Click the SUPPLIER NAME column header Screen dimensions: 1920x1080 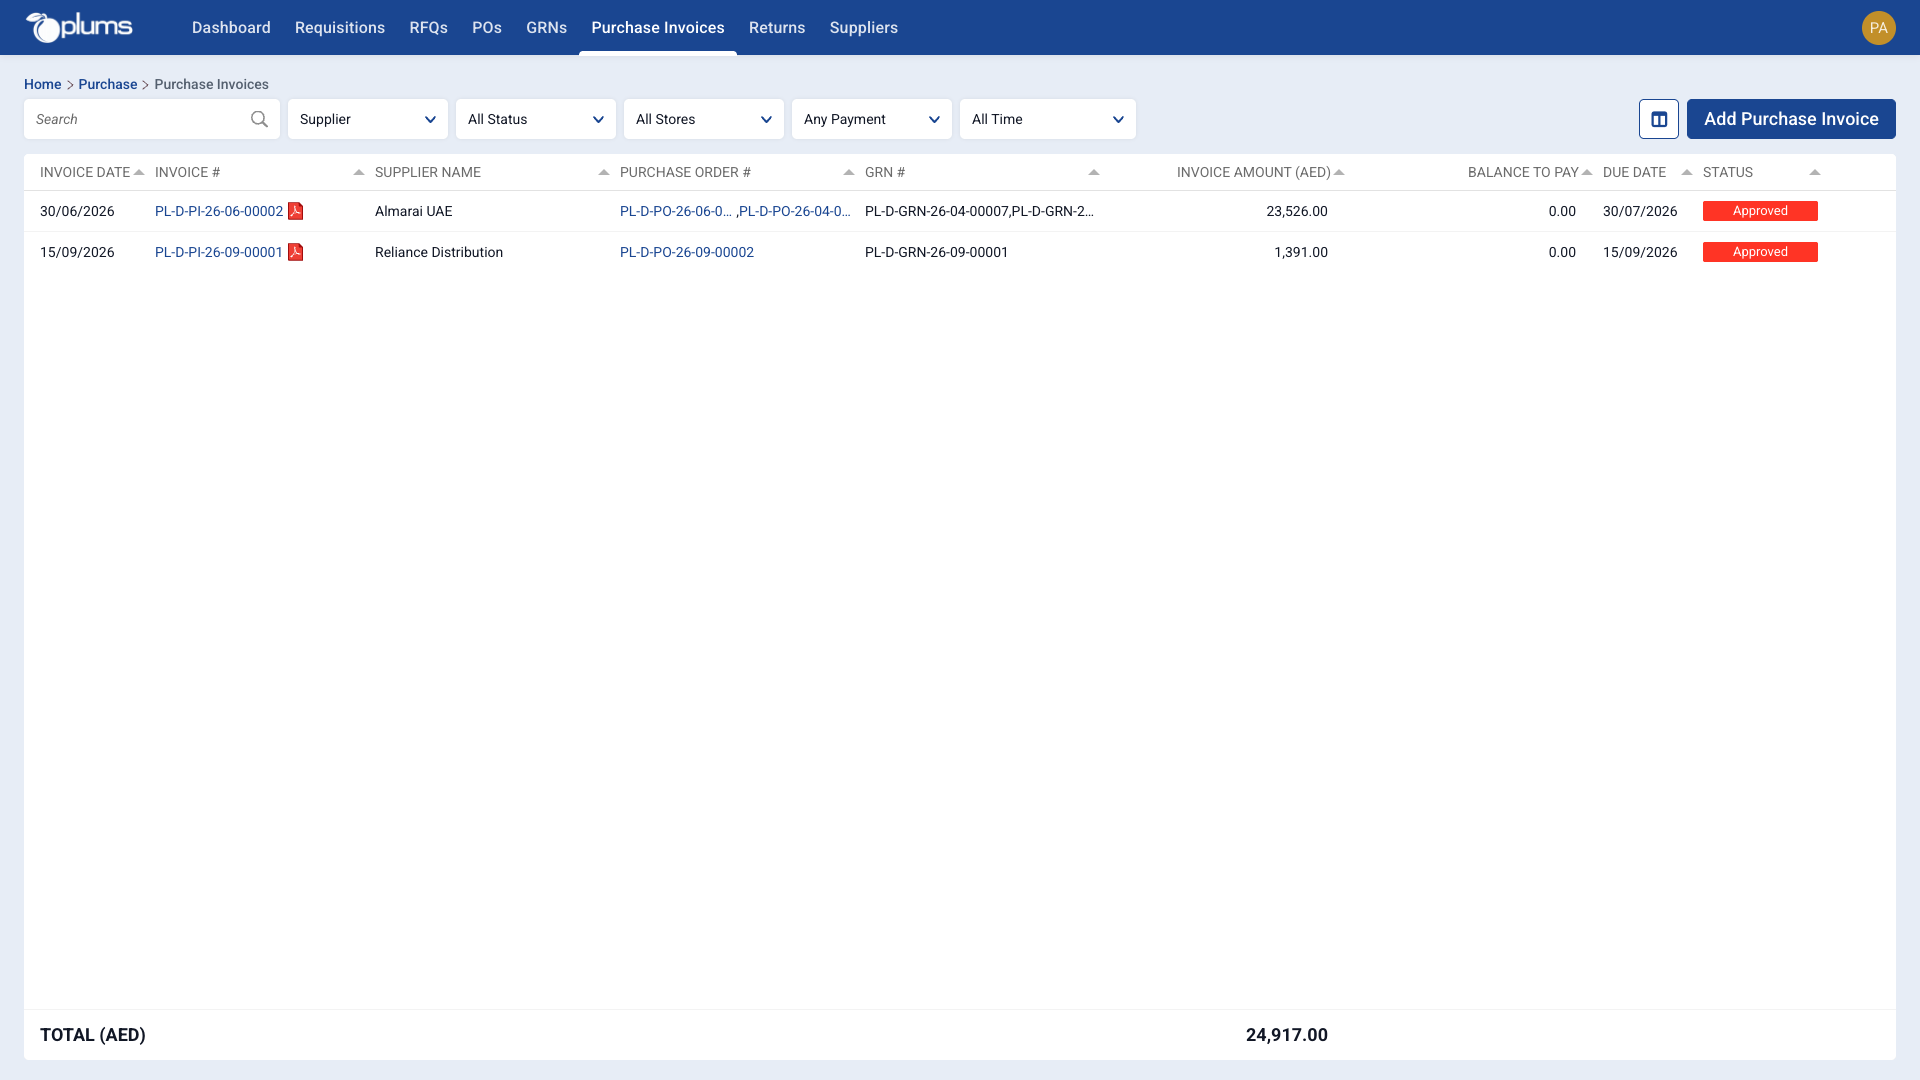click(x=428, y=172)
